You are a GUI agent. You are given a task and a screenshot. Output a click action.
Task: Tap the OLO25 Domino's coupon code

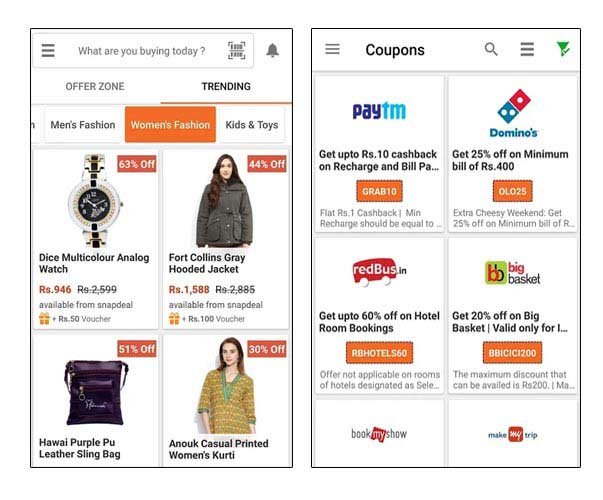click(513, 191)
